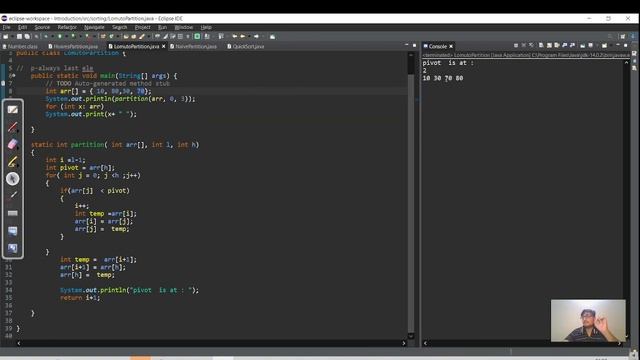Click the Clear Console icon

tap(540, 45)
